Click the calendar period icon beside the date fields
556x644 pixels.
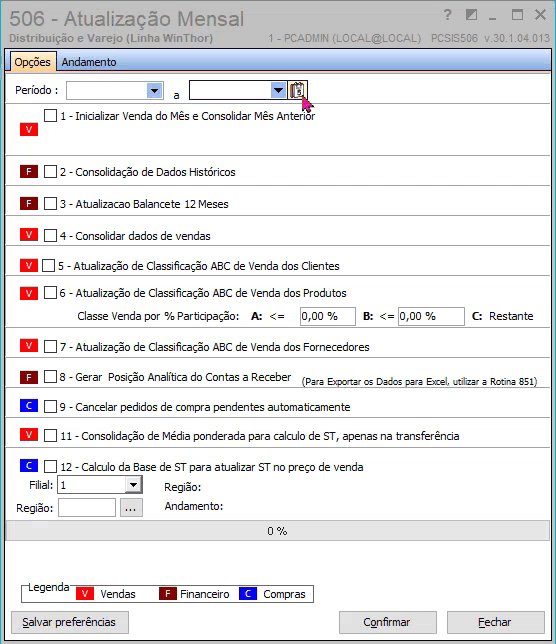pyautogui.click(x=297, y=90)
